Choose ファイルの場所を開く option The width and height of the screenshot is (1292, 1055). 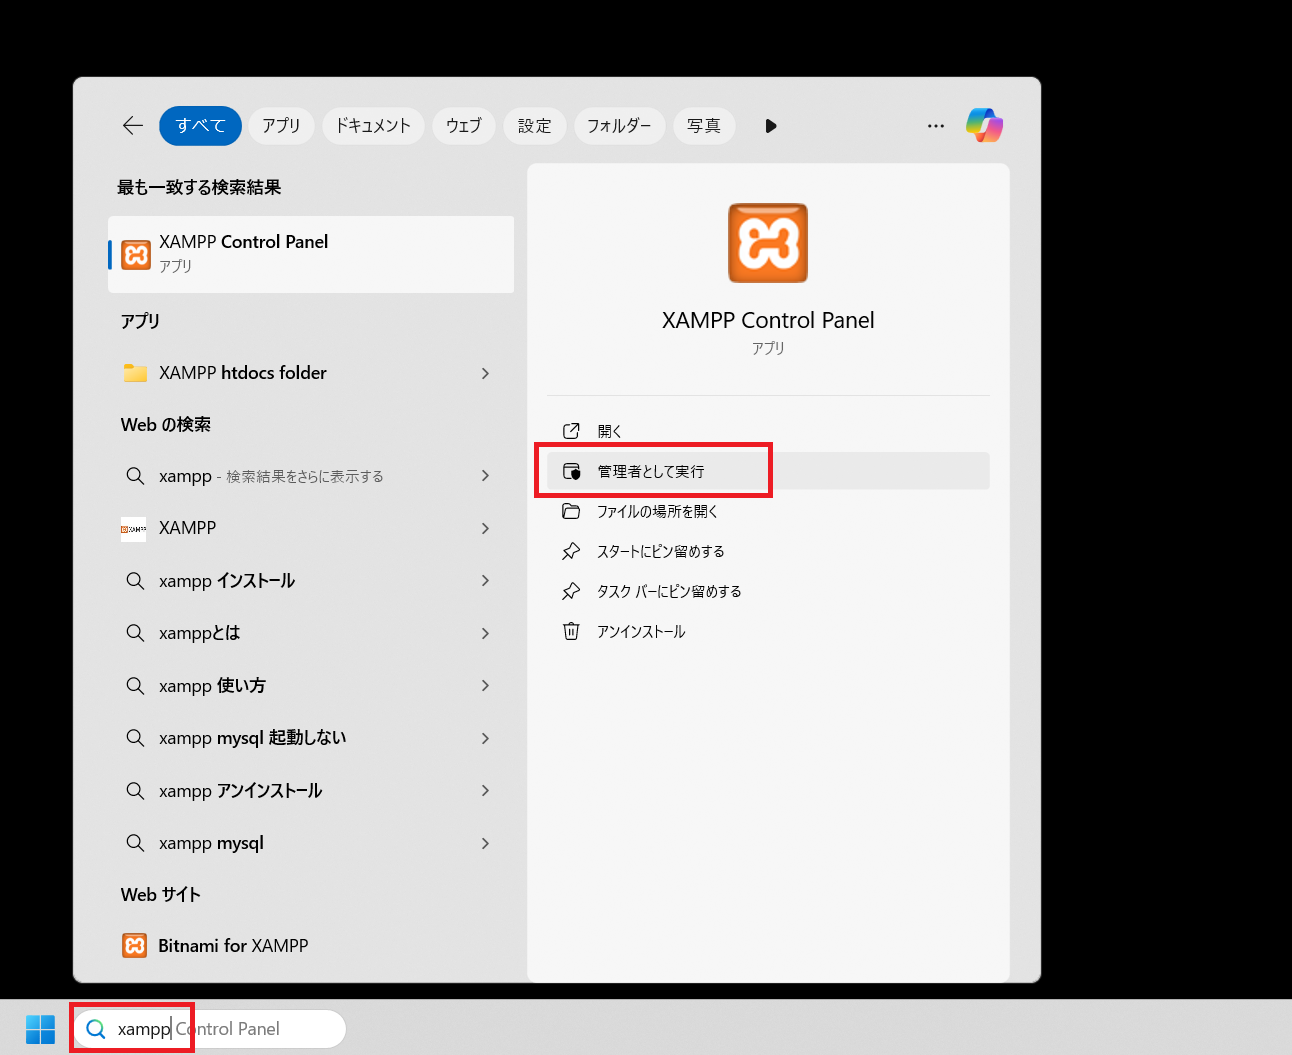click(768, 511)
